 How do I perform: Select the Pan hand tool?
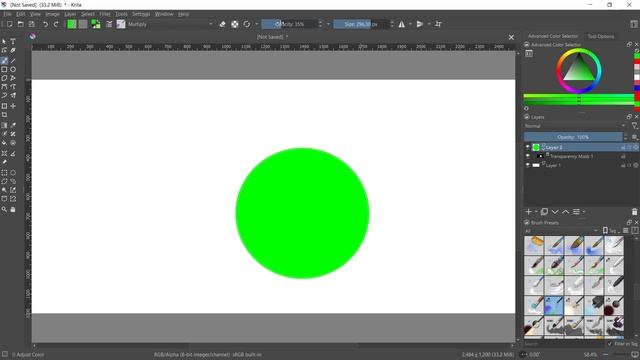click(13, 209)
